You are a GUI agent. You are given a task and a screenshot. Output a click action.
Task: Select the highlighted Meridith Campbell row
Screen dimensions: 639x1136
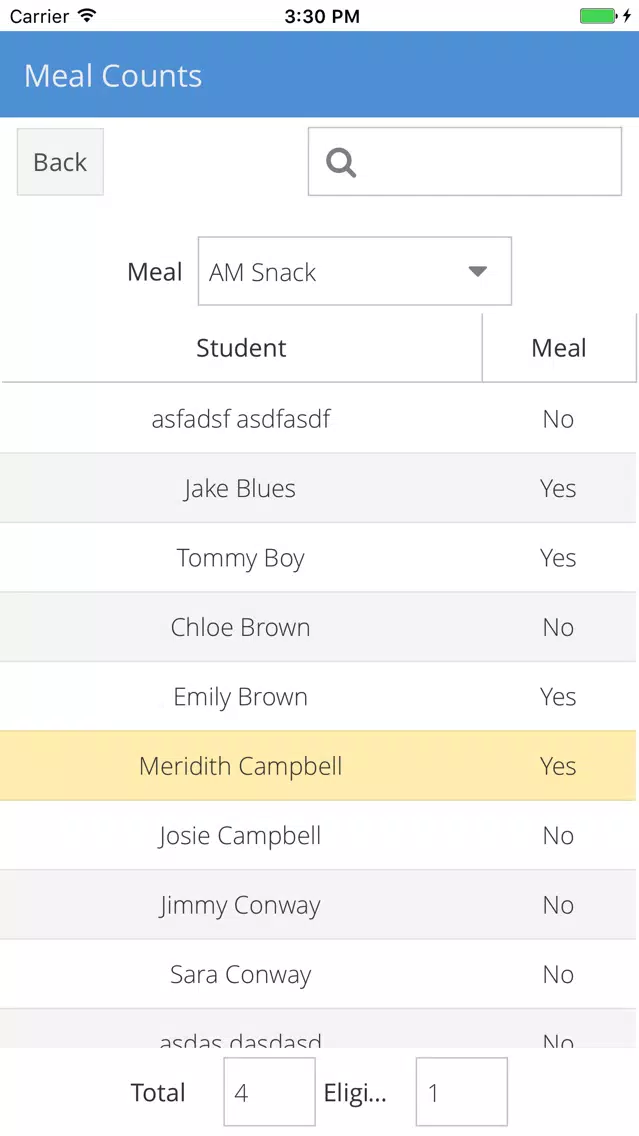[318, 766]
